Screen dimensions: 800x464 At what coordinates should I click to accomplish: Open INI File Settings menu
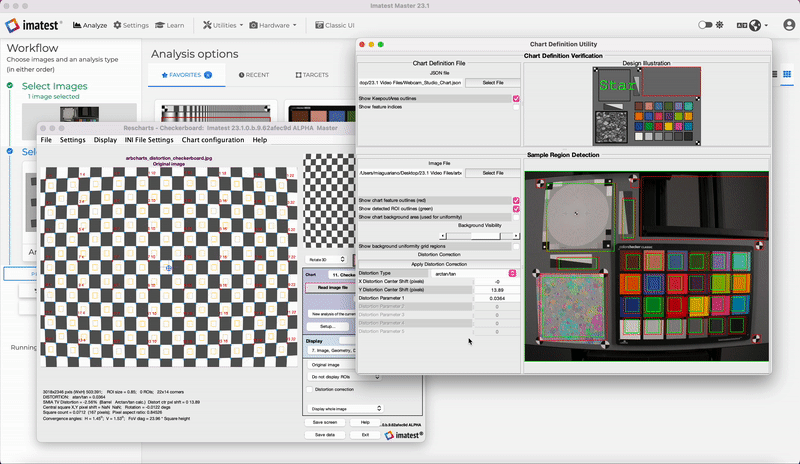pyautogui.click(x=149, y=140)
